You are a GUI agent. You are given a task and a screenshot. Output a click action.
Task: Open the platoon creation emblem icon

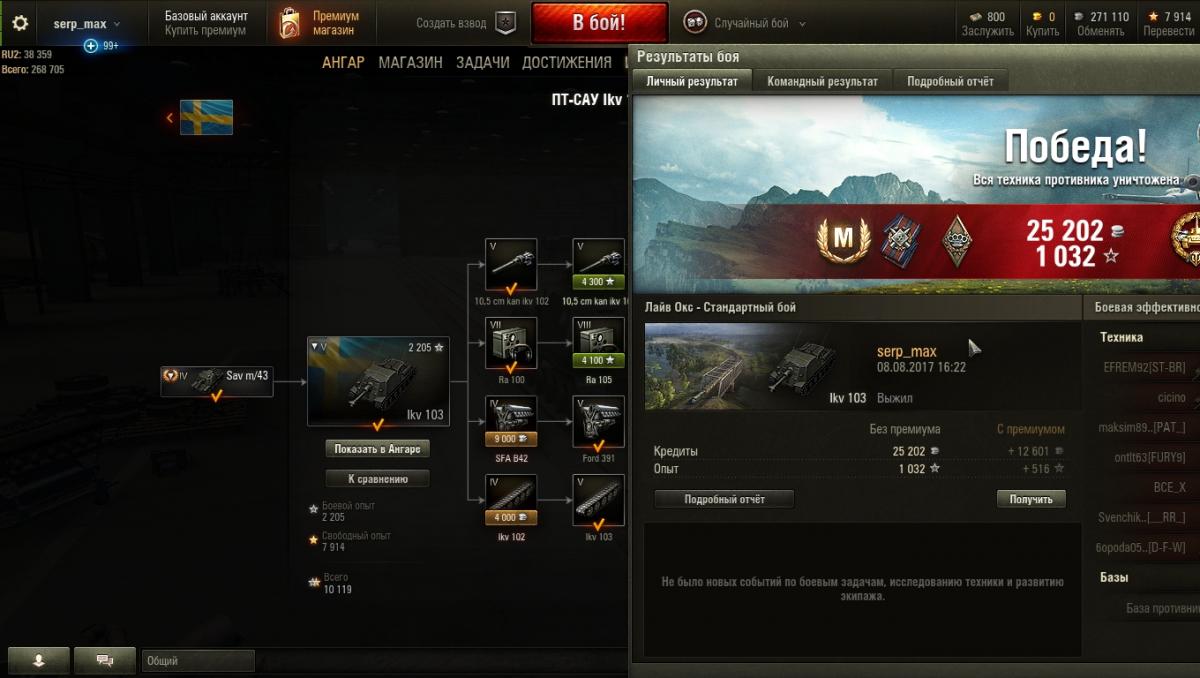(x=506, y=23)
